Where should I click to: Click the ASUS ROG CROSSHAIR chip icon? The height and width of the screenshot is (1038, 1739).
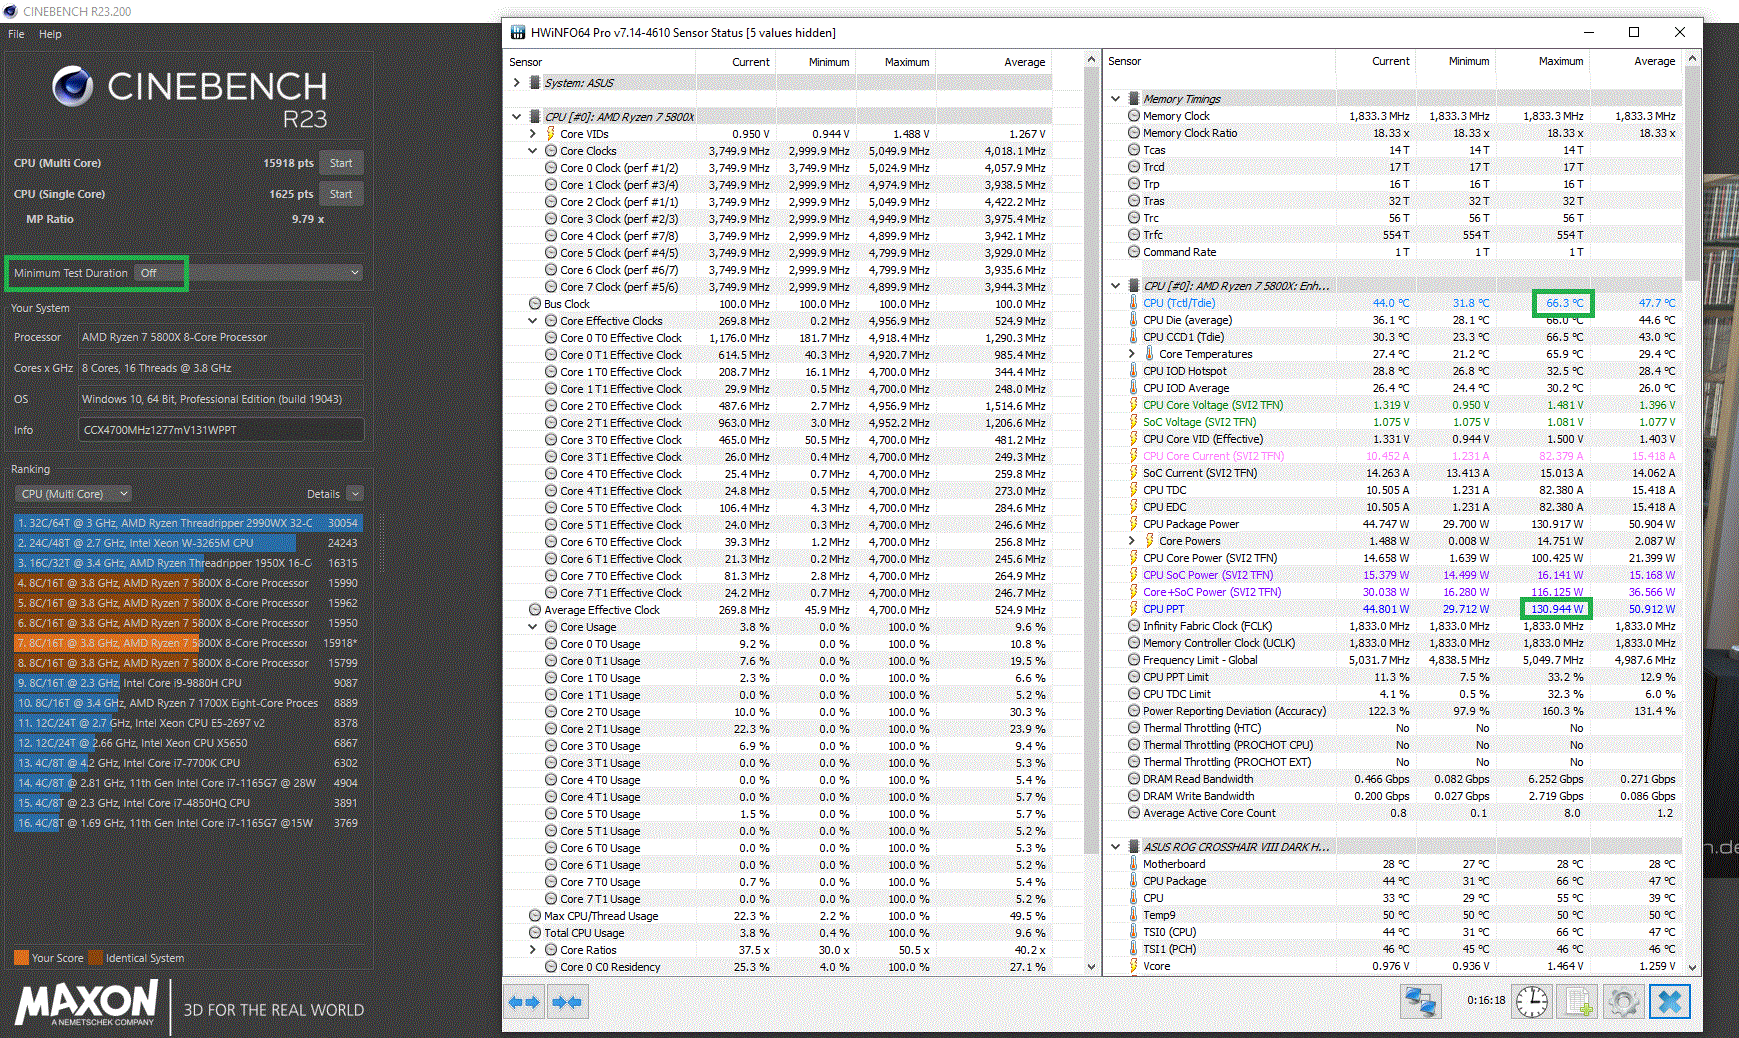click(x=1134, y=847)
